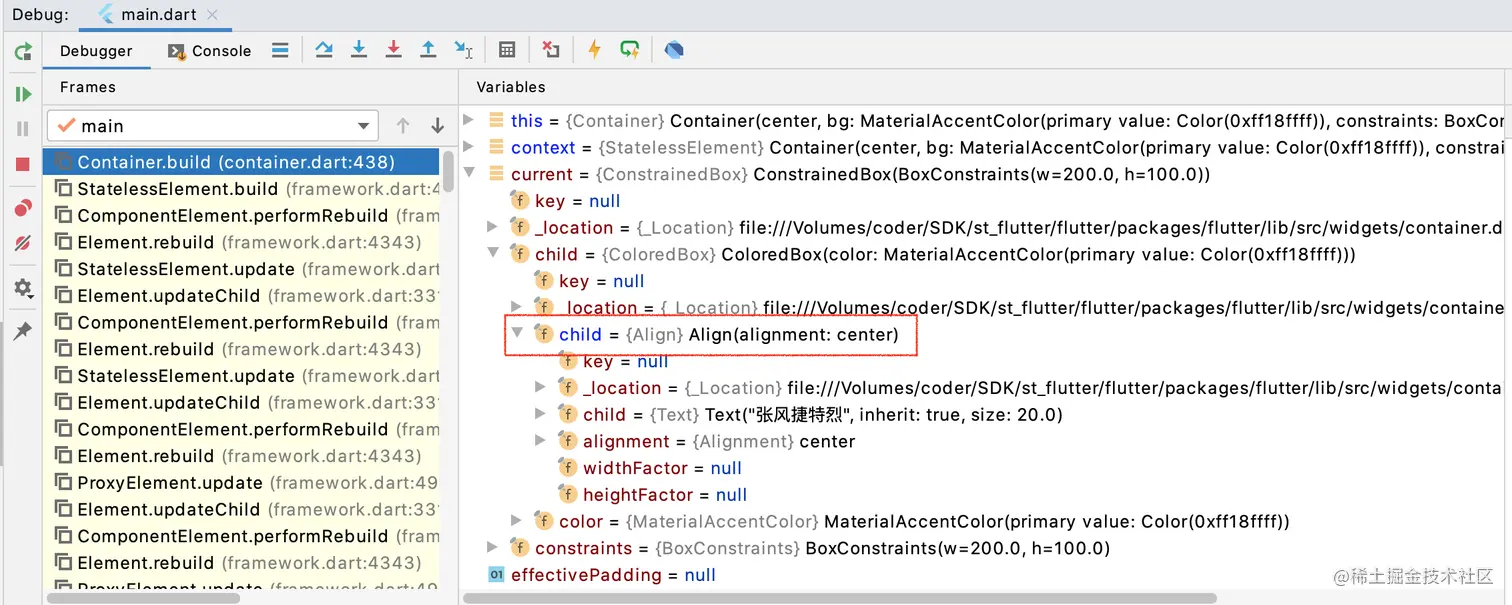Collapse the child ColoredBox node
This screenshot has height=605, width=1512.
[493, 254]
